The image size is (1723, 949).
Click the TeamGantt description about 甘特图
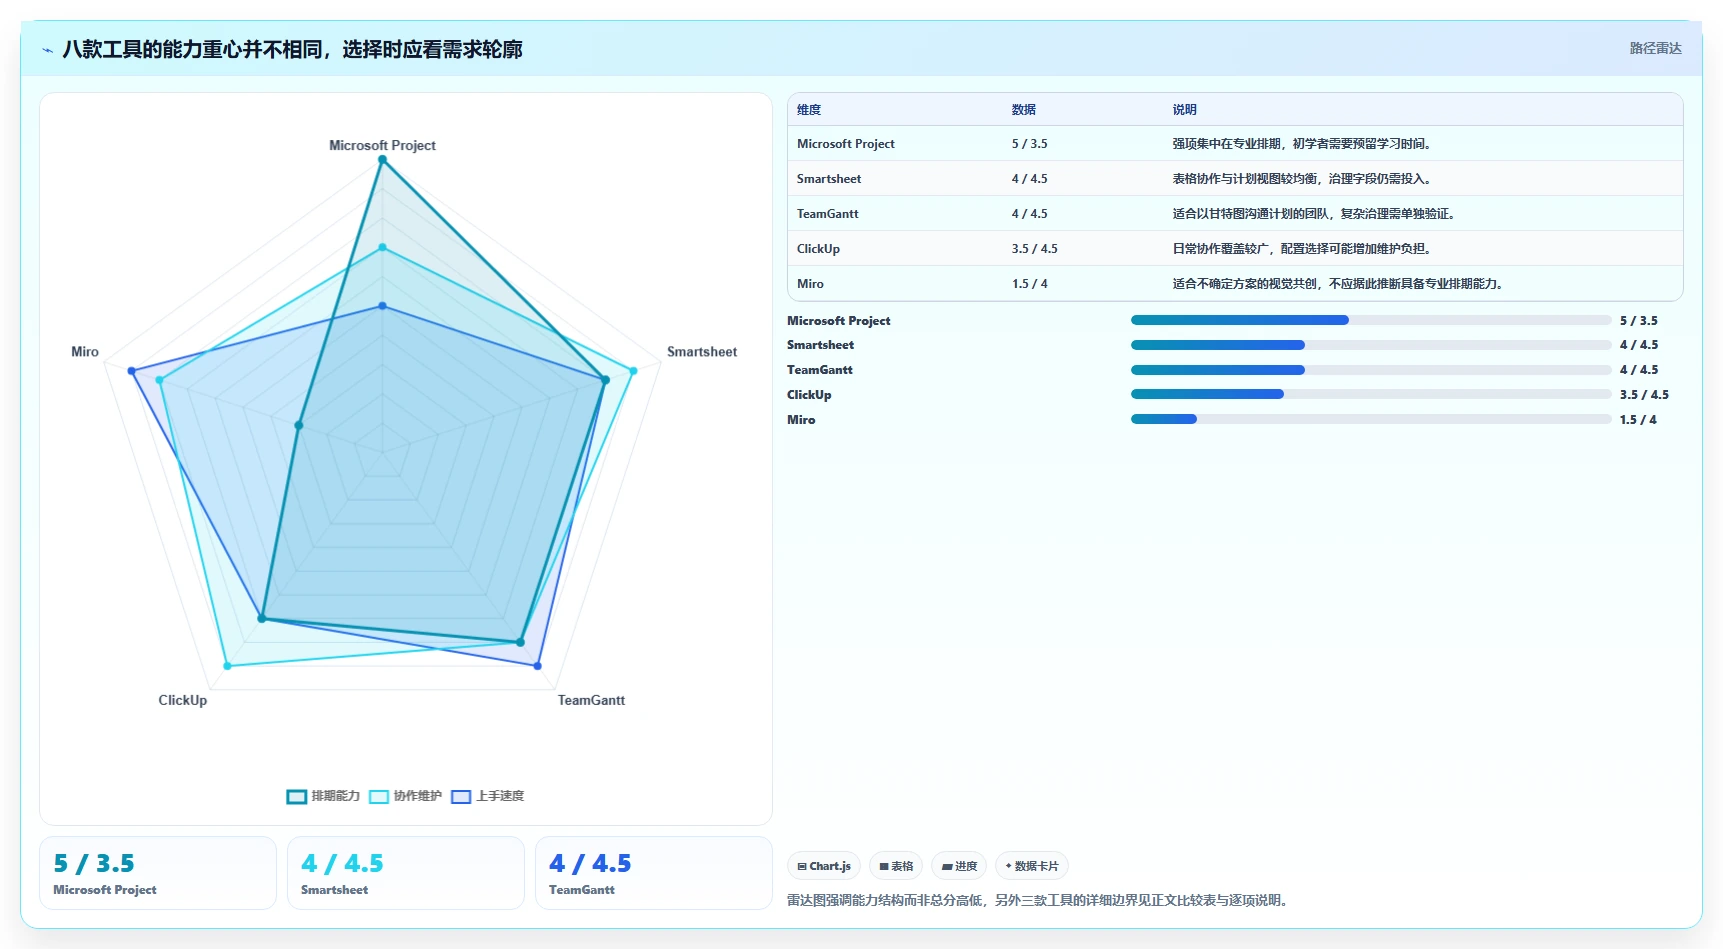coord(1316,214)
